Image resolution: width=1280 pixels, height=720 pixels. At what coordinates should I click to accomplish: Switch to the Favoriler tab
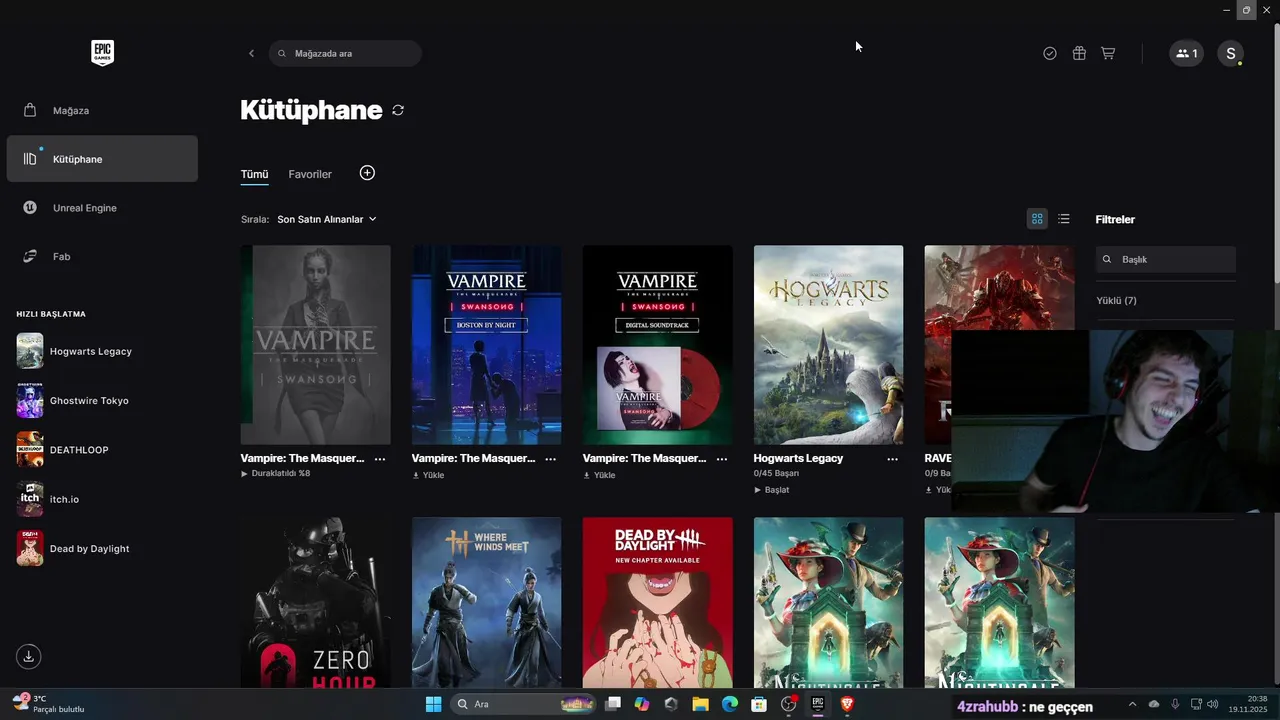coord(310,174)
